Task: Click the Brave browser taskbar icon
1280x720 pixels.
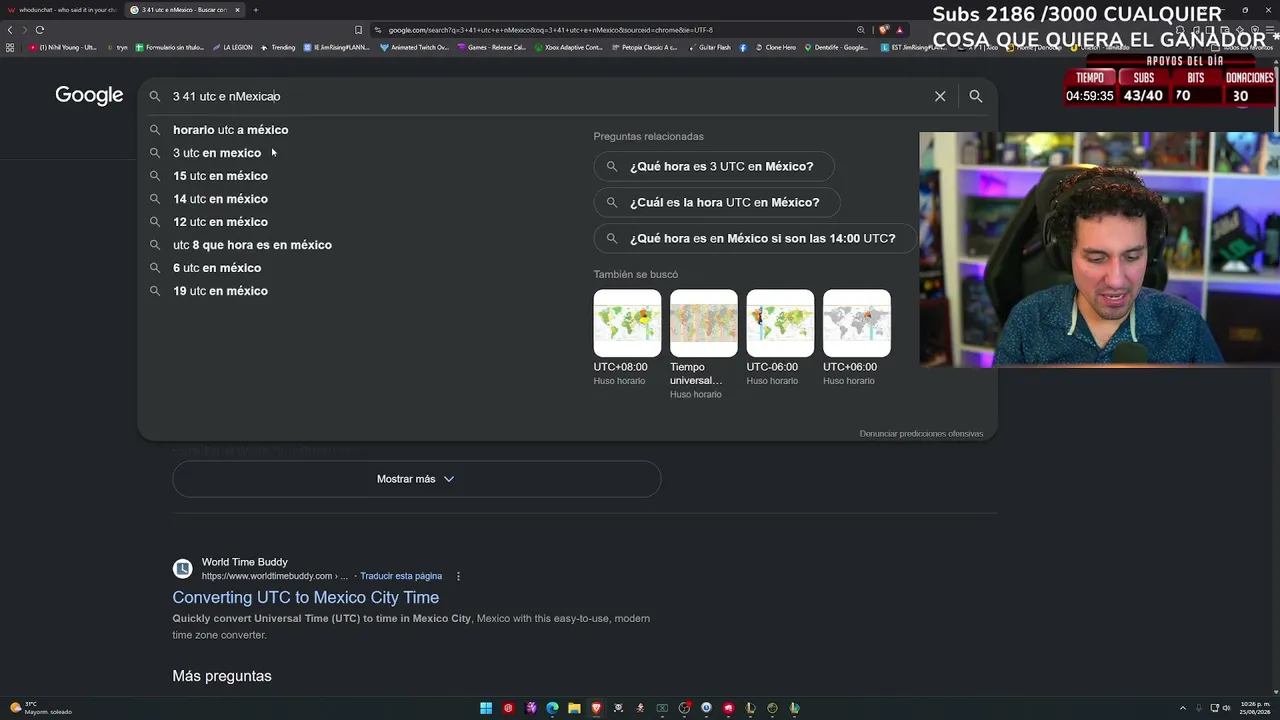Action: coord(596,708)
